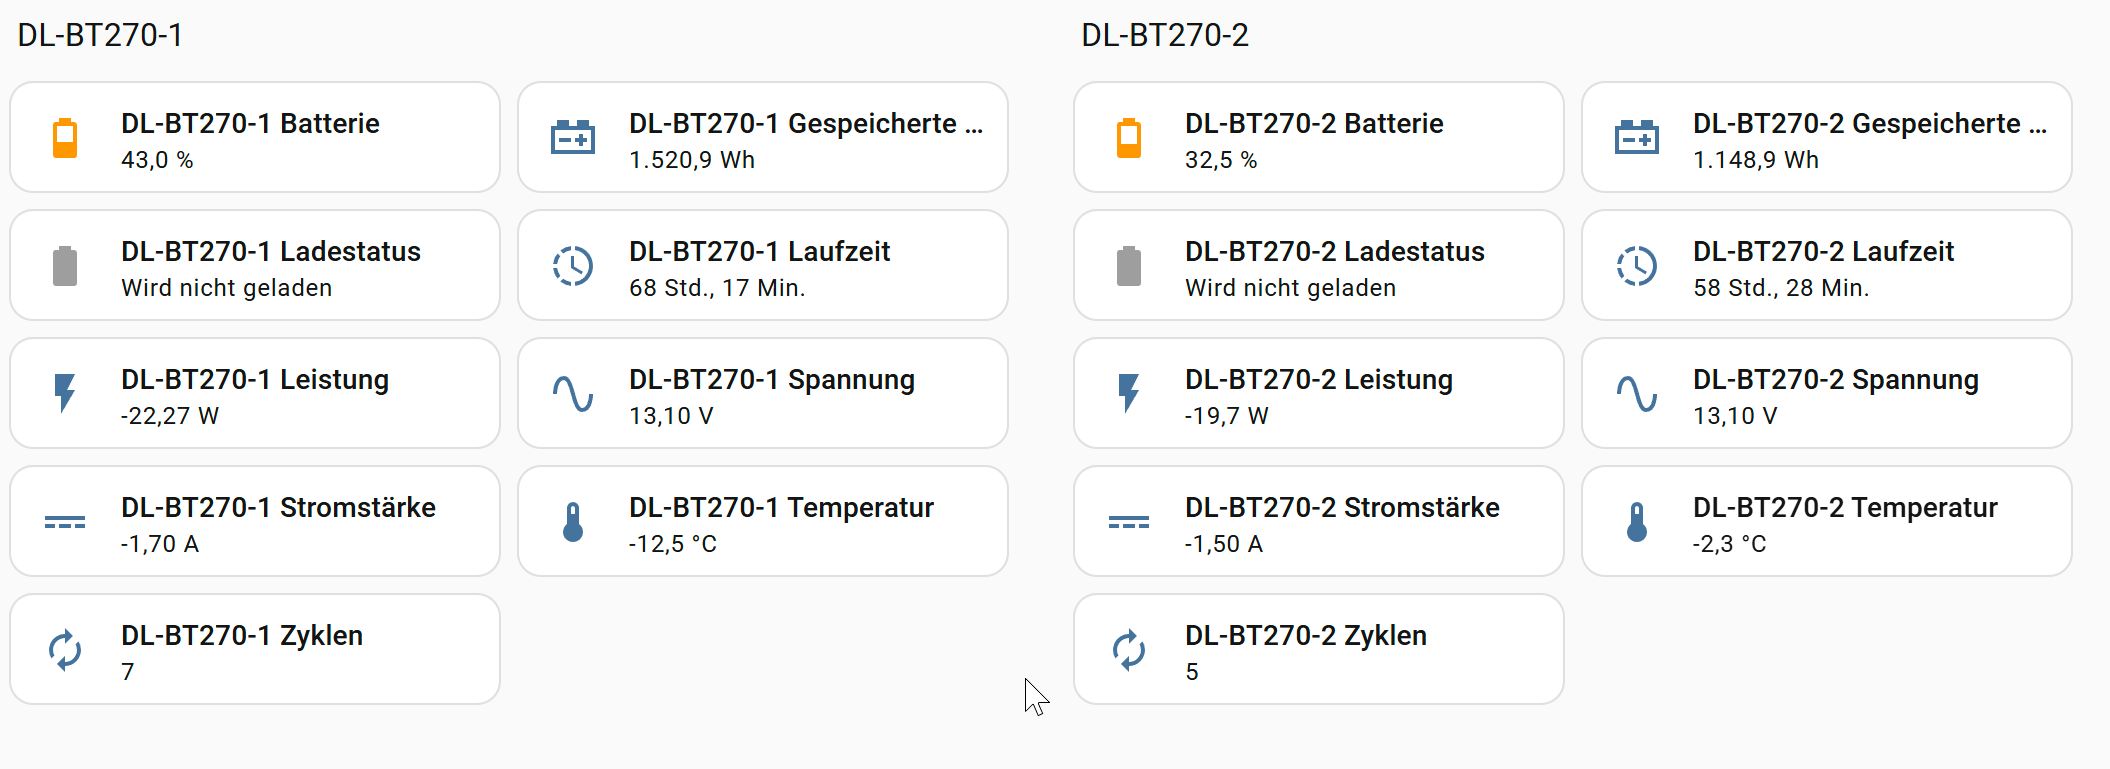Viewport: 2110px width, 769px height.
Task: Click the DL-BT270-1 Temperatur thermometer icon
Action: tap(573, 522)
